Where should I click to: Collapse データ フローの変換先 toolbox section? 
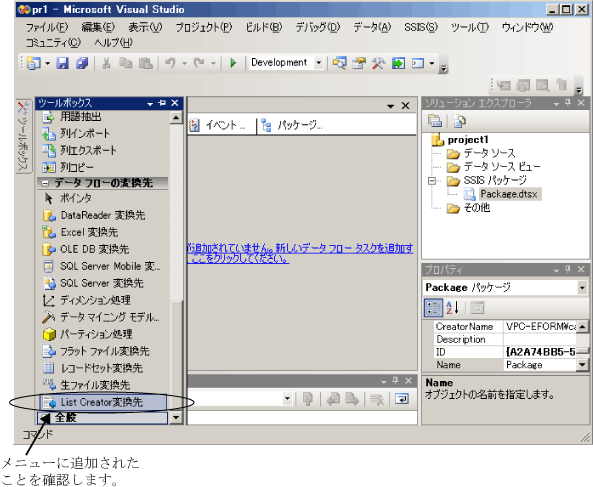click(x=45, y=183)
